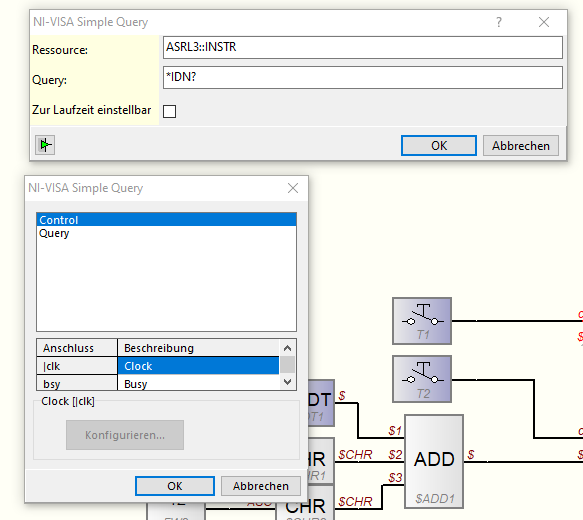Select the |clk connector cell

point(77,366)
